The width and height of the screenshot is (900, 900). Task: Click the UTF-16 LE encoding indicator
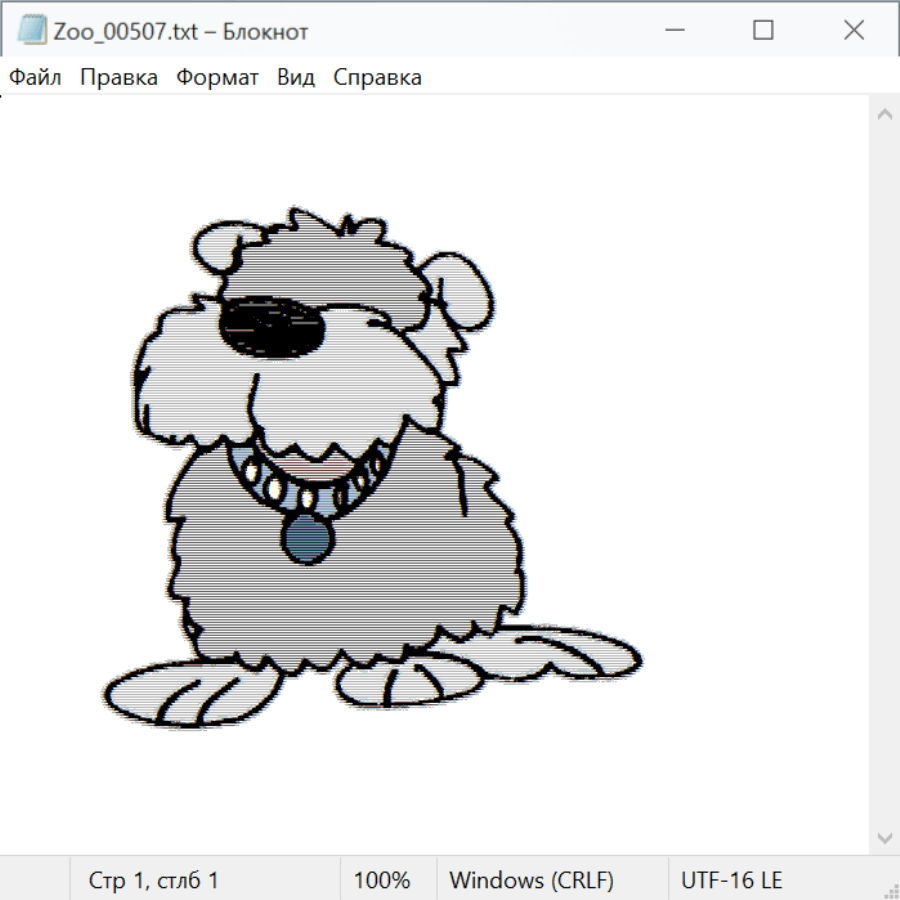tap(731, 880)
